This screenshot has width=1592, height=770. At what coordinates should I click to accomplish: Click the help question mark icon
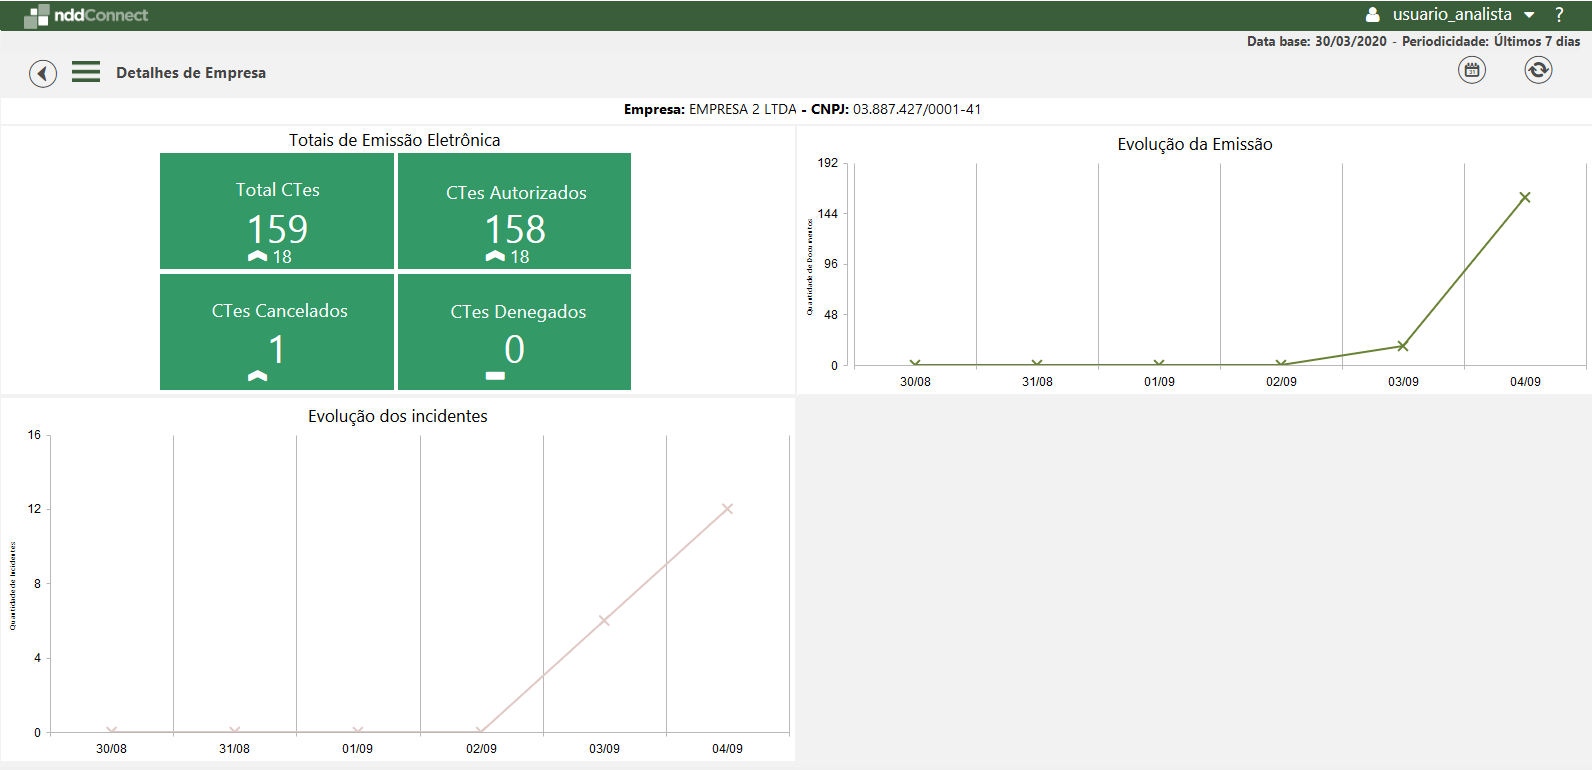pyautogui.click(x=1558, y=15)
